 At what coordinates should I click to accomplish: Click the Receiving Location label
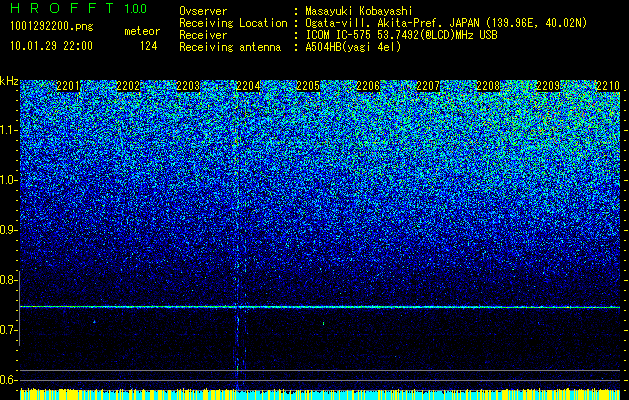coord(233,24)
